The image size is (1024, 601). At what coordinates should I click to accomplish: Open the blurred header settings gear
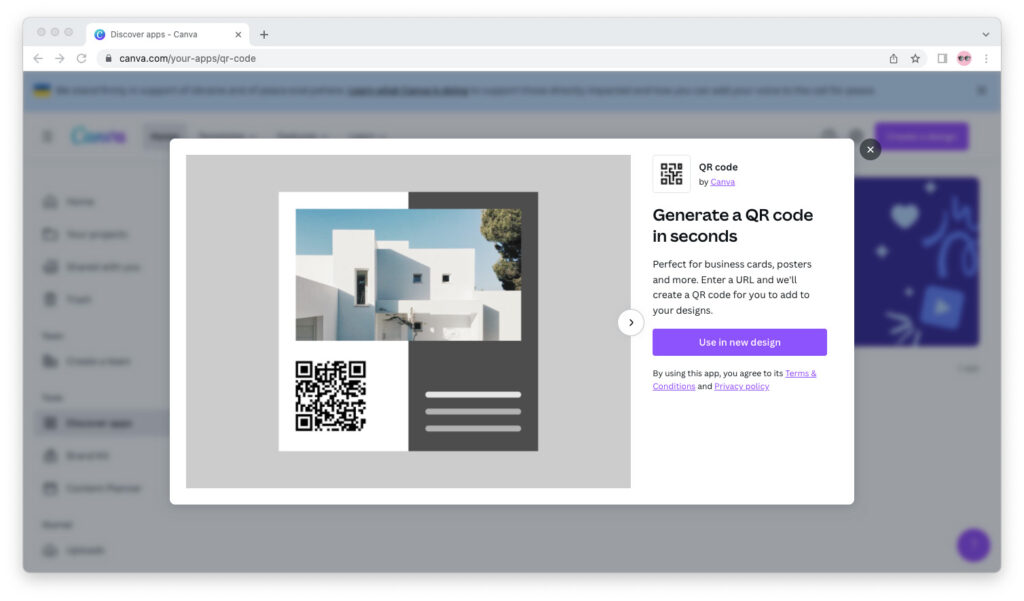[x=856, y=136]
